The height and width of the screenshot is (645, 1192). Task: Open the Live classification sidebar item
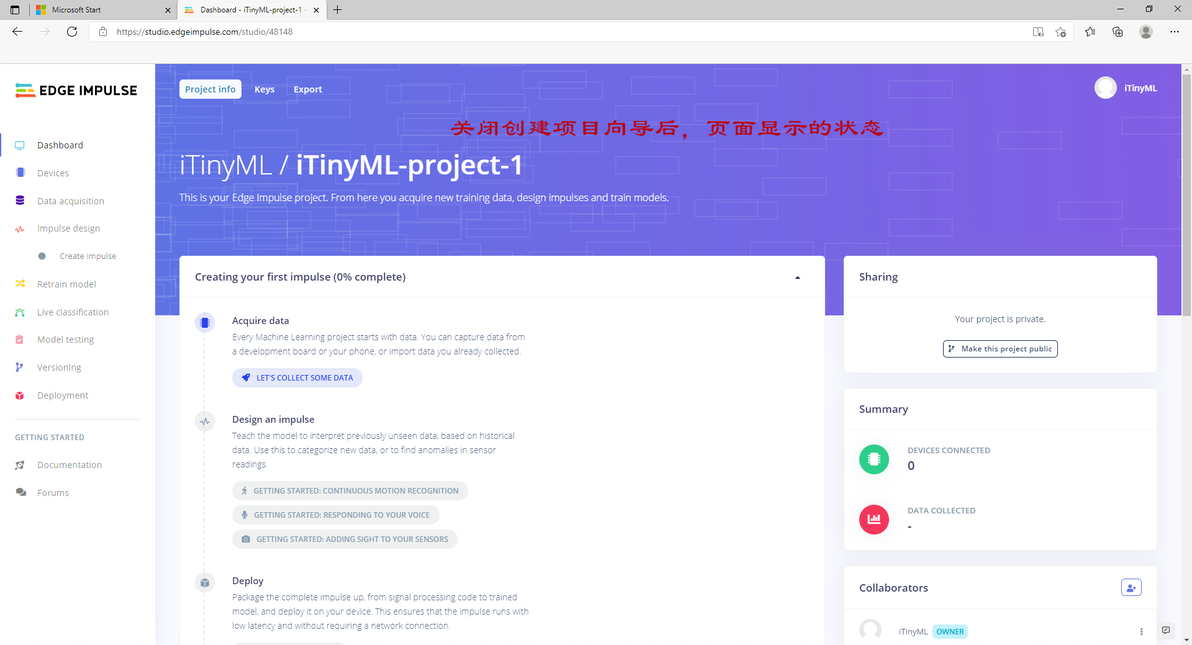pyautogui.click(x=73, y=312)
